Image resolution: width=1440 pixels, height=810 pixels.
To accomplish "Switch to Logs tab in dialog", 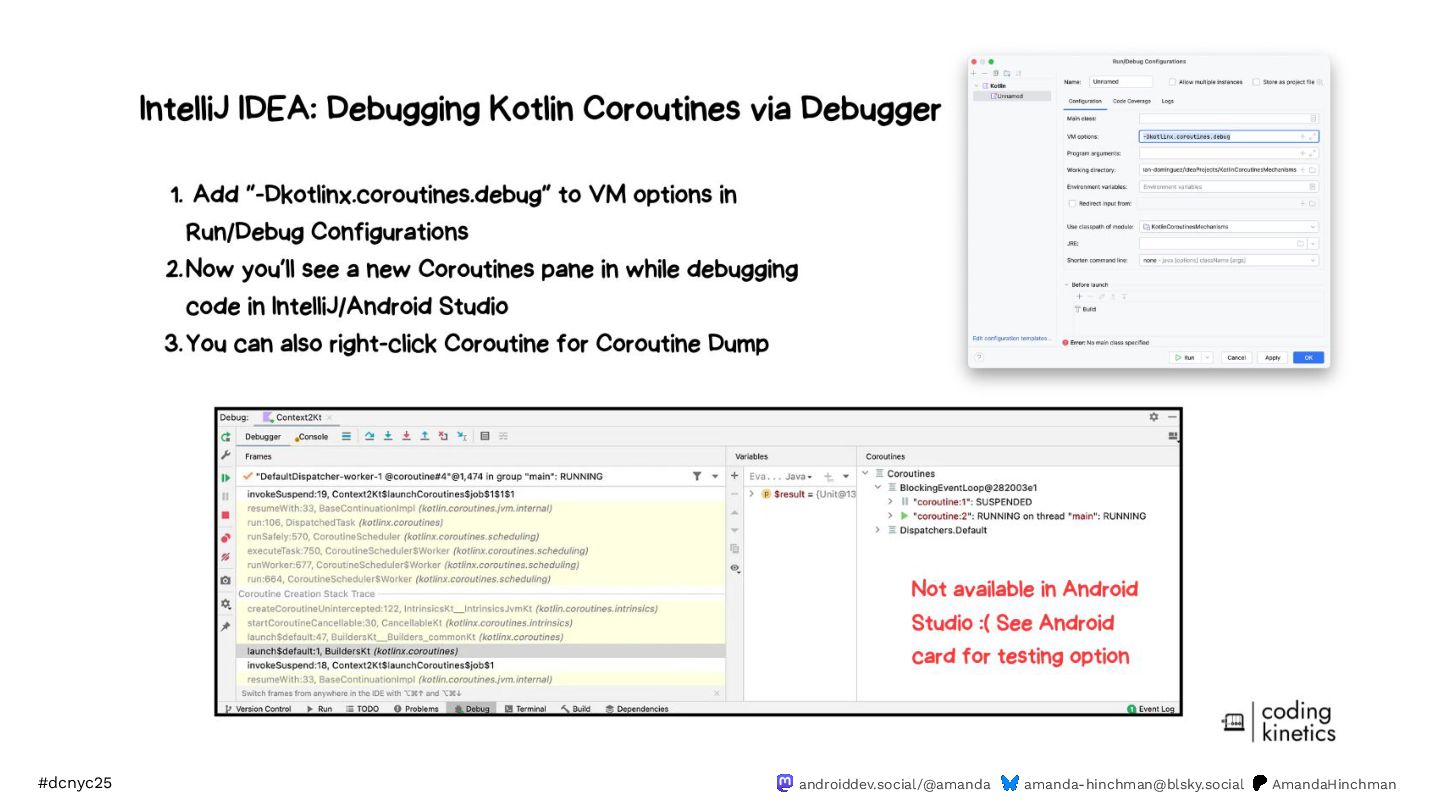I will click(1167, 101).
